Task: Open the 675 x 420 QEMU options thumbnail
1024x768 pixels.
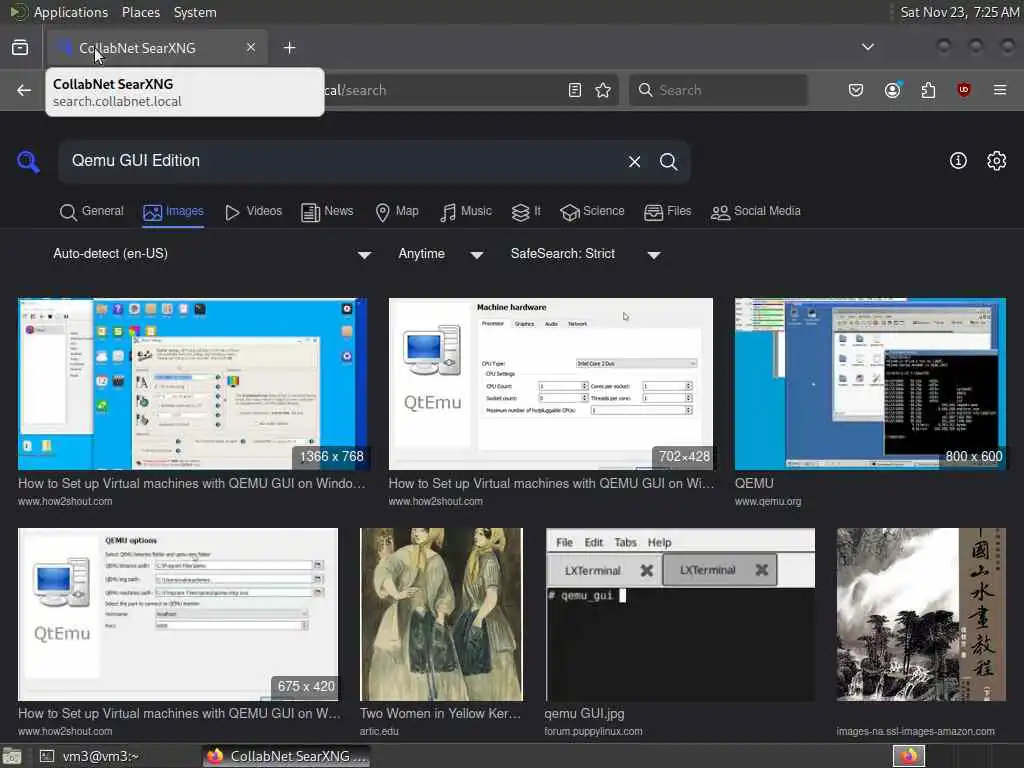Action: tap(178, 615)
